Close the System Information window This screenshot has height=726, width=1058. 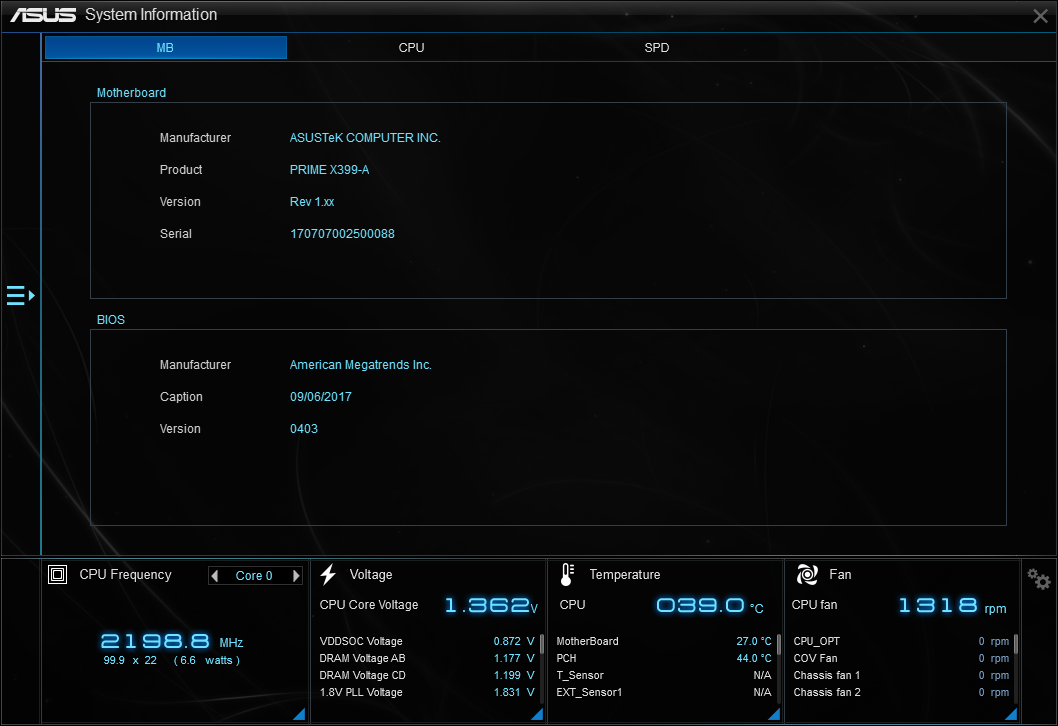(1040, 16)
